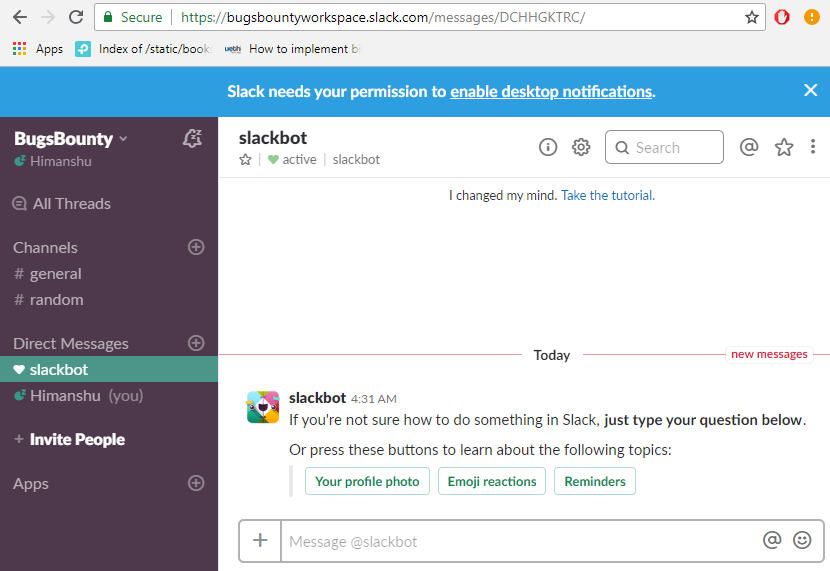830x571 pixels.
Task: Open the general channel
Action: (55, 274)
